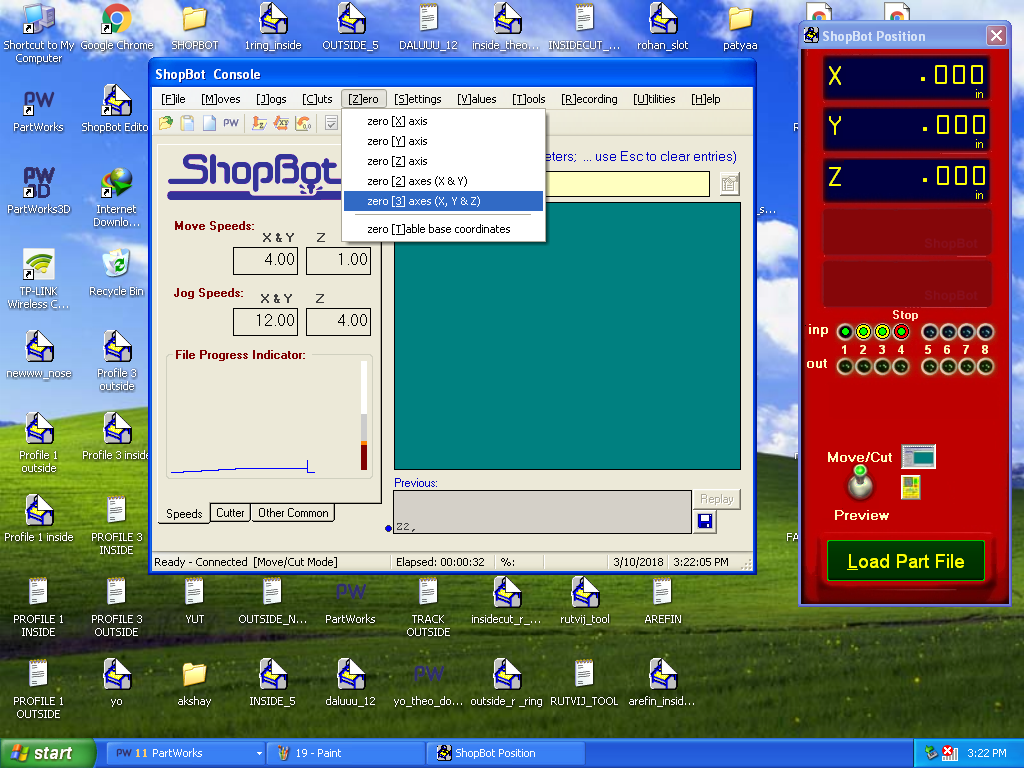This screenshot has height=768, width=1024.
Task: Click ShopBot Position taskbar button
Action: [506, 754]
